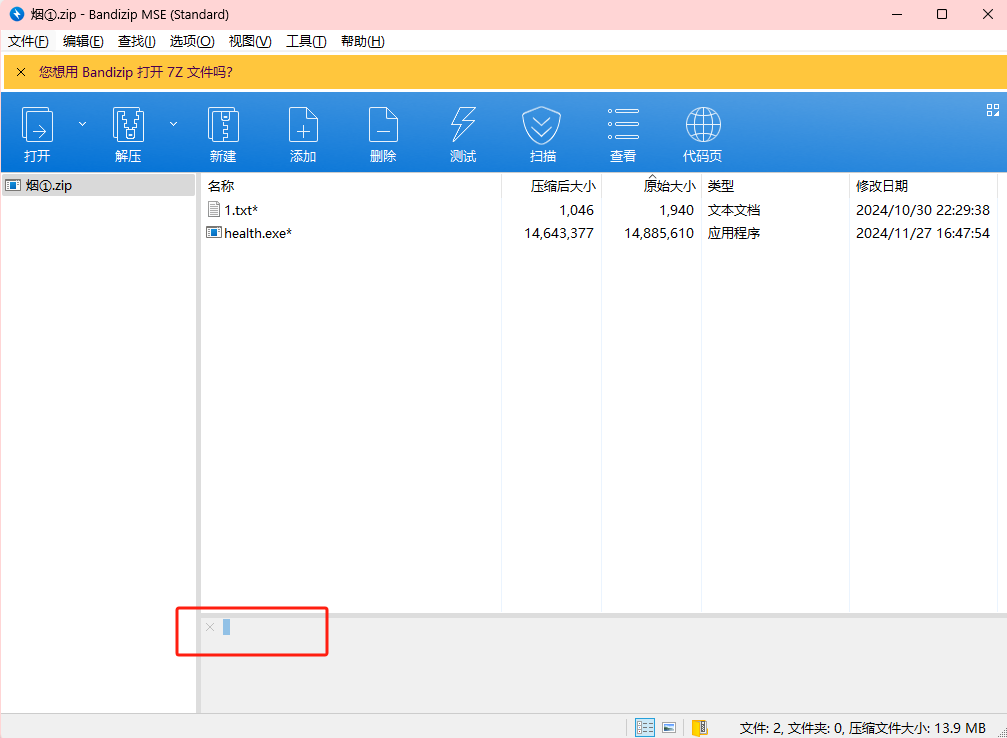Click the blue highlighted marker in preview pane
The height and width of the screenshot is (738, 1007).
(227, 627)
